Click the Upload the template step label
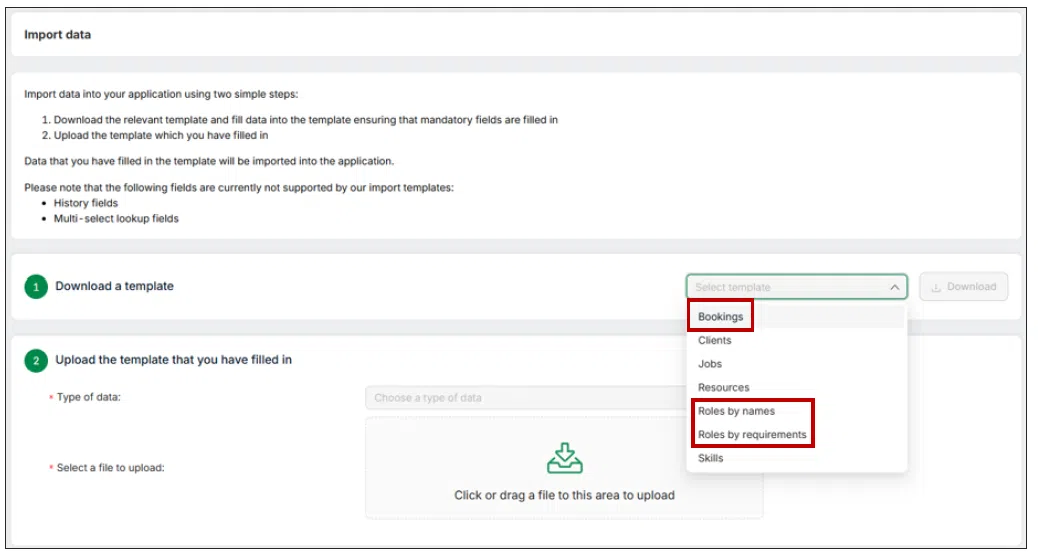Image resolution: width=1038 pixels, height=556 pixels. pyautogui.click(x=173, y=359)
